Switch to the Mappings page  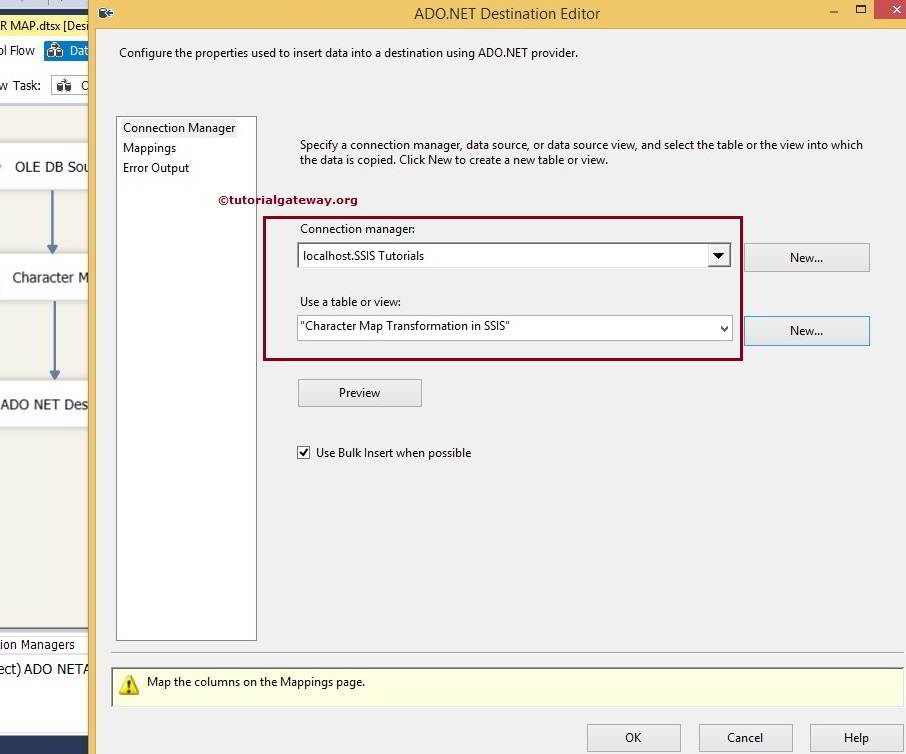click(149, 148)
